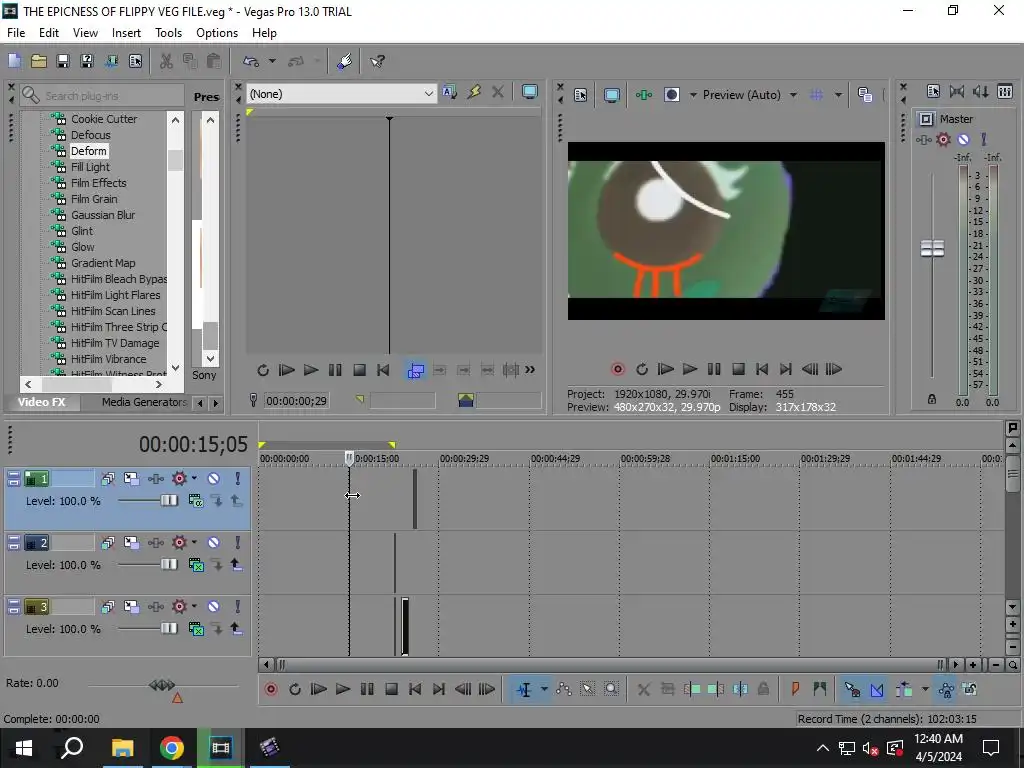Click the playback Rate slider handle
The height and width of the screenshot is (768, 1024).
tap(162, 685)
